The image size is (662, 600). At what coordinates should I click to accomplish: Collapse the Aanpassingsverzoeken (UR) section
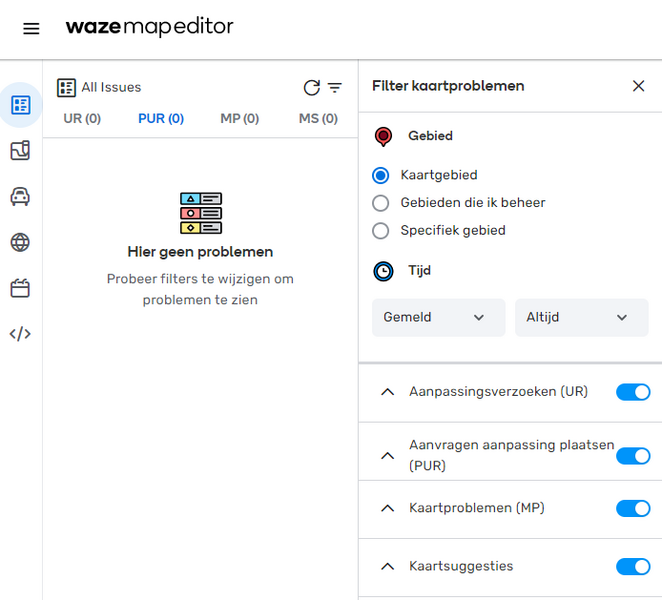coord(388,392)
